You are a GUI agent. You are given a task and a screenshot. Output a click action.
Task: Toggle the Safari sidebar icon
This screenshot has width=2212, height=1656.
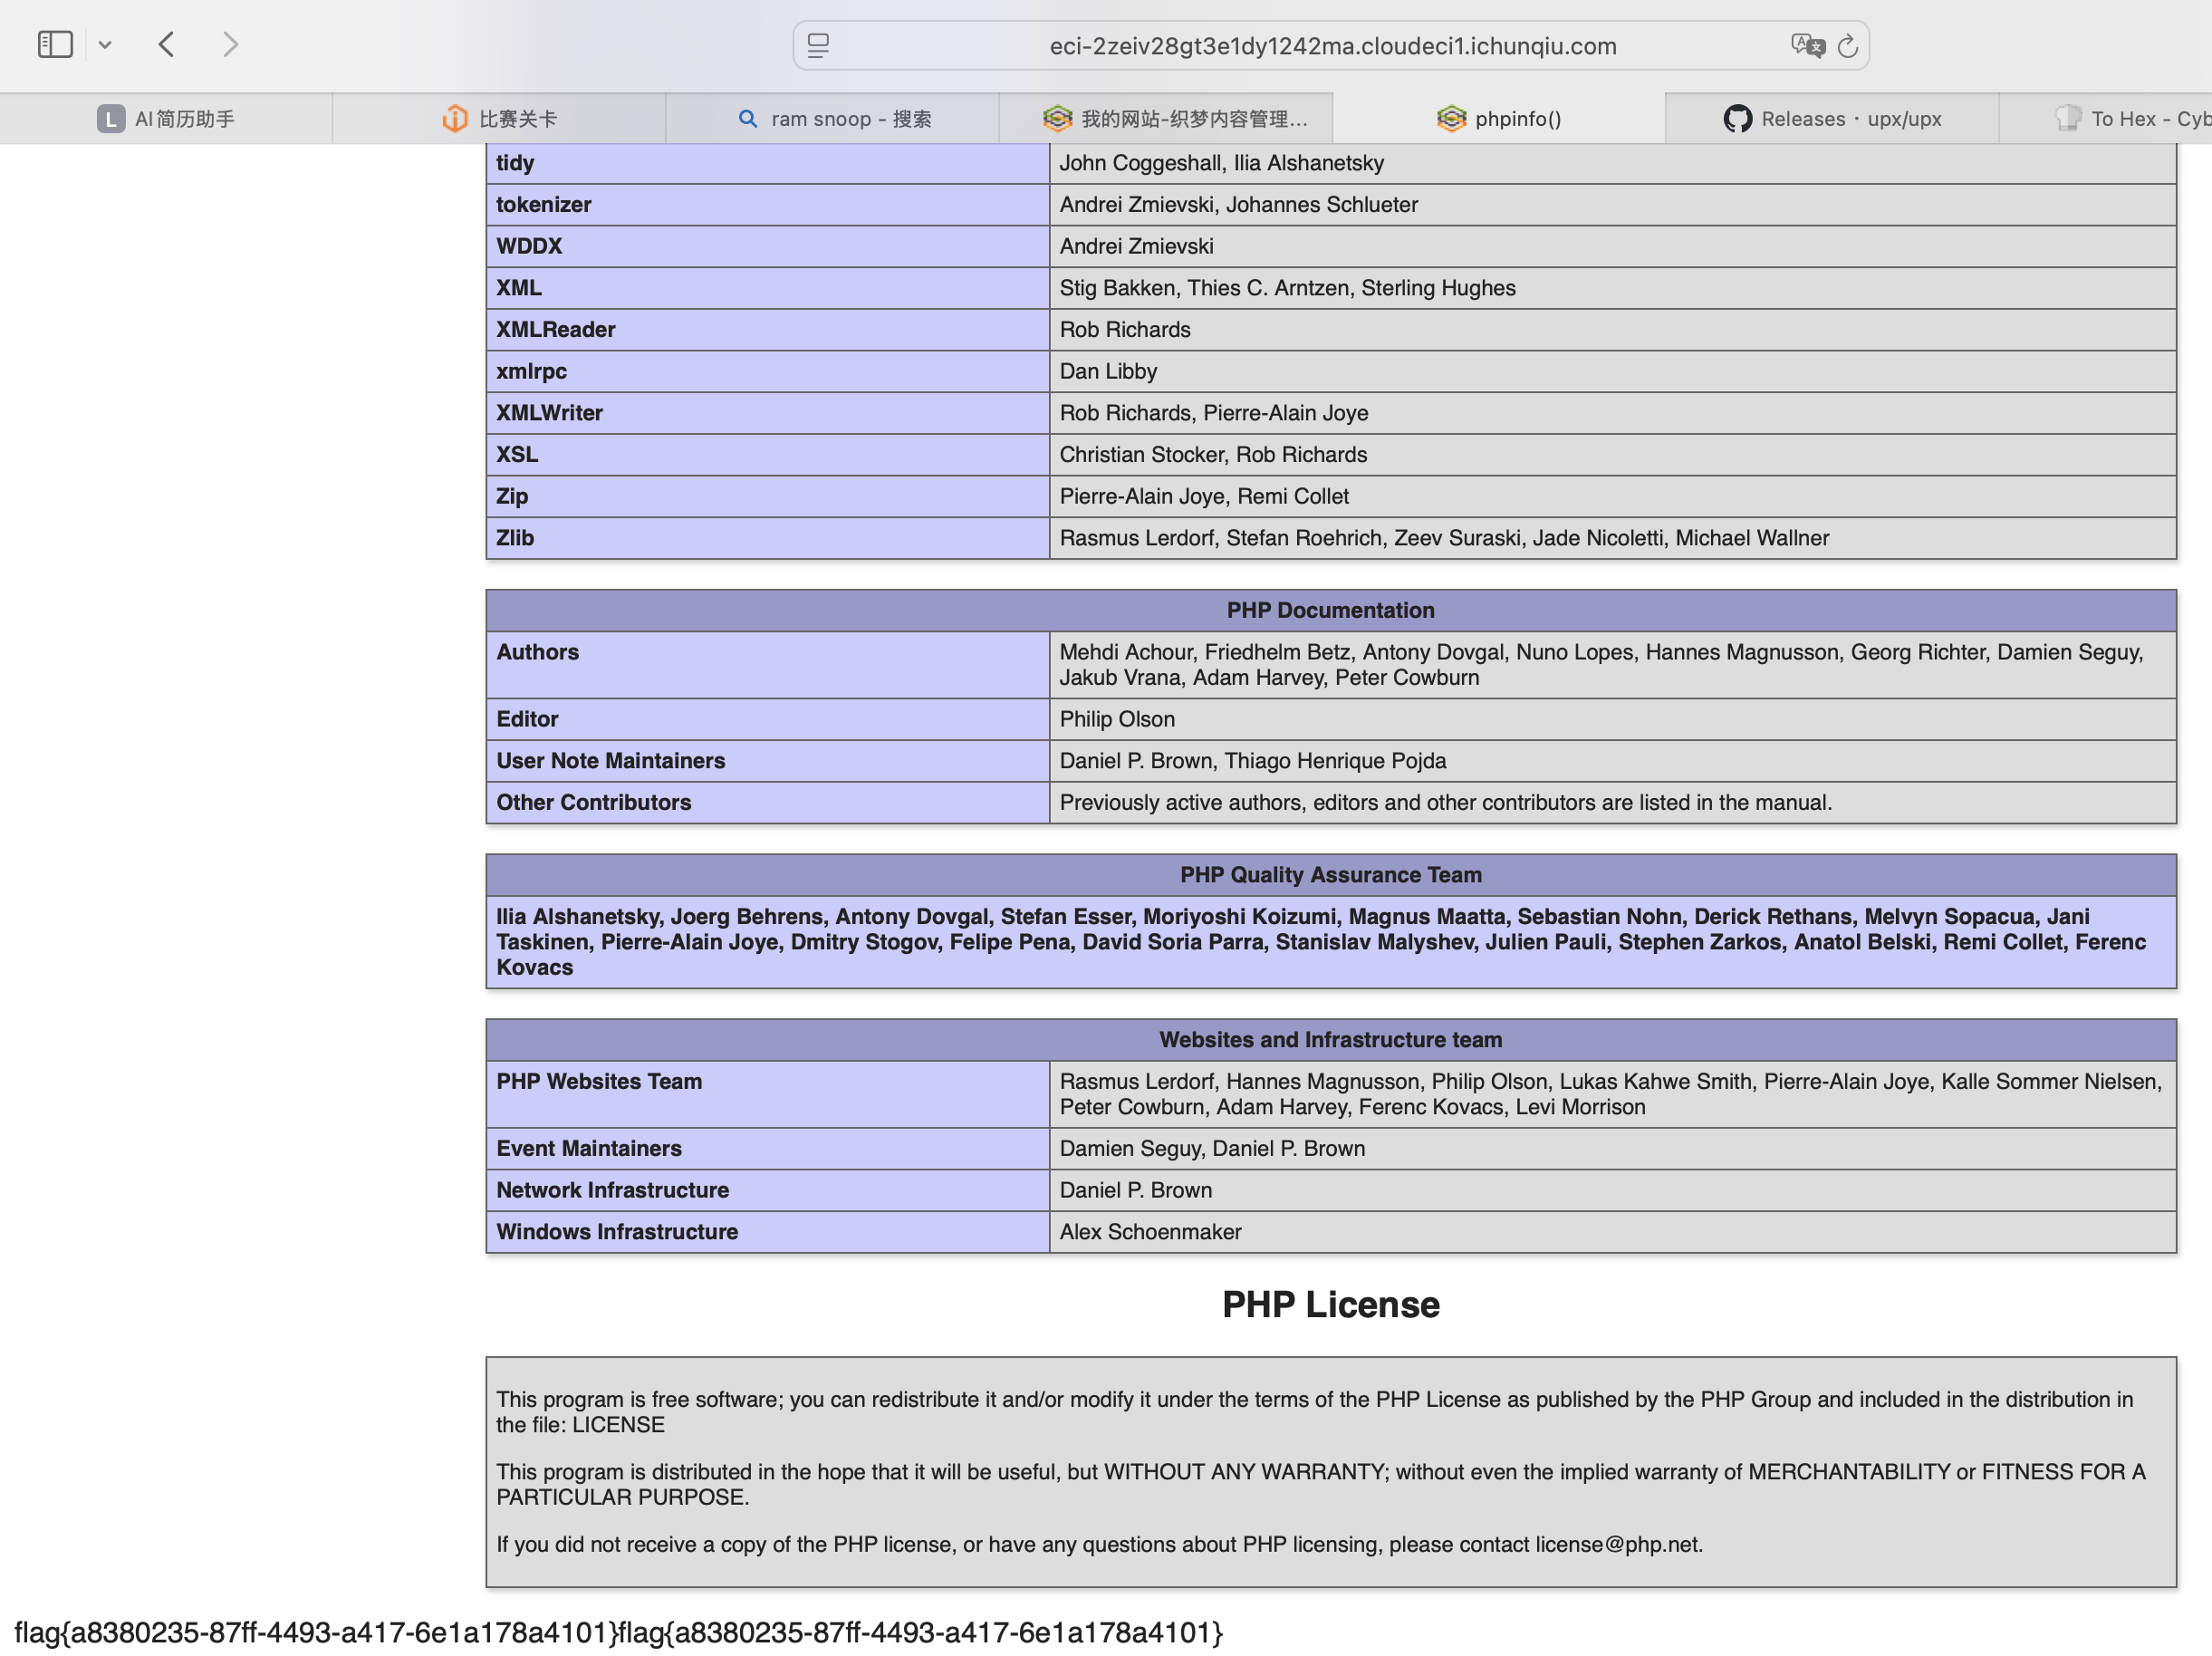click(55, 45)
